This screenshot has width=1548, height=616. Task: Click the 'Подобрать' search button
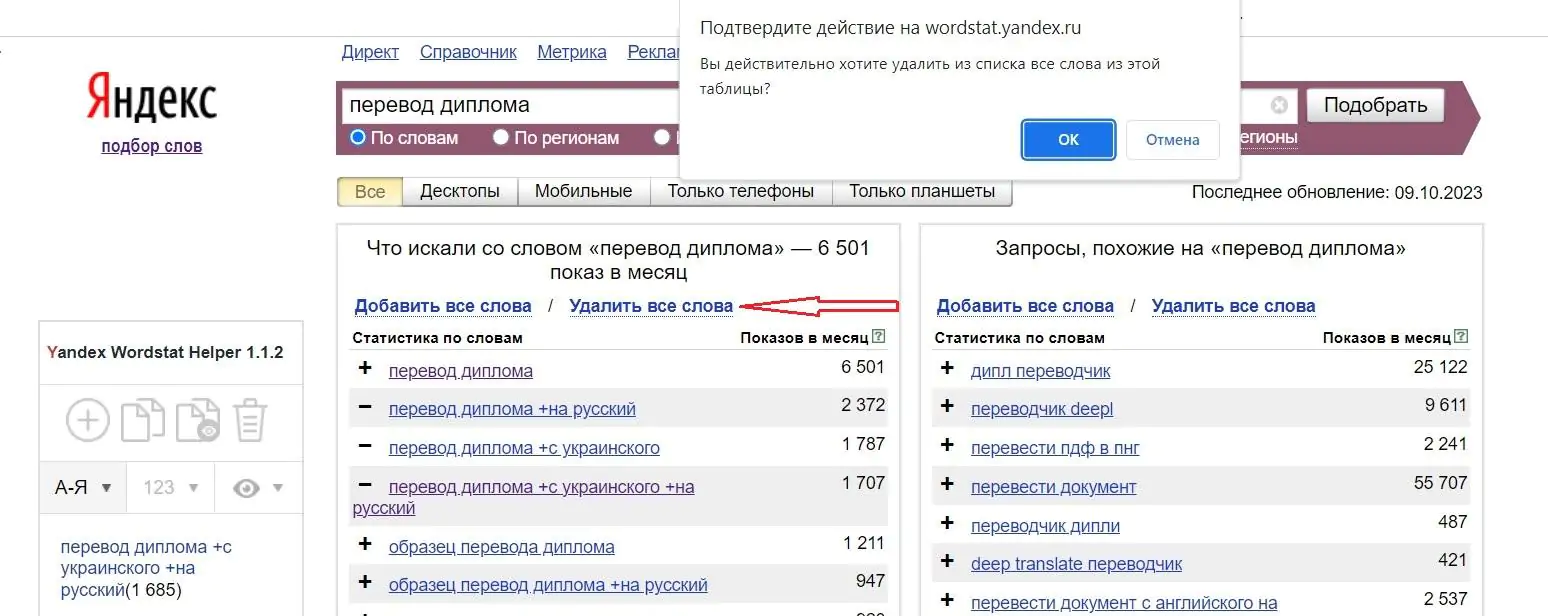click(1375, 105)
